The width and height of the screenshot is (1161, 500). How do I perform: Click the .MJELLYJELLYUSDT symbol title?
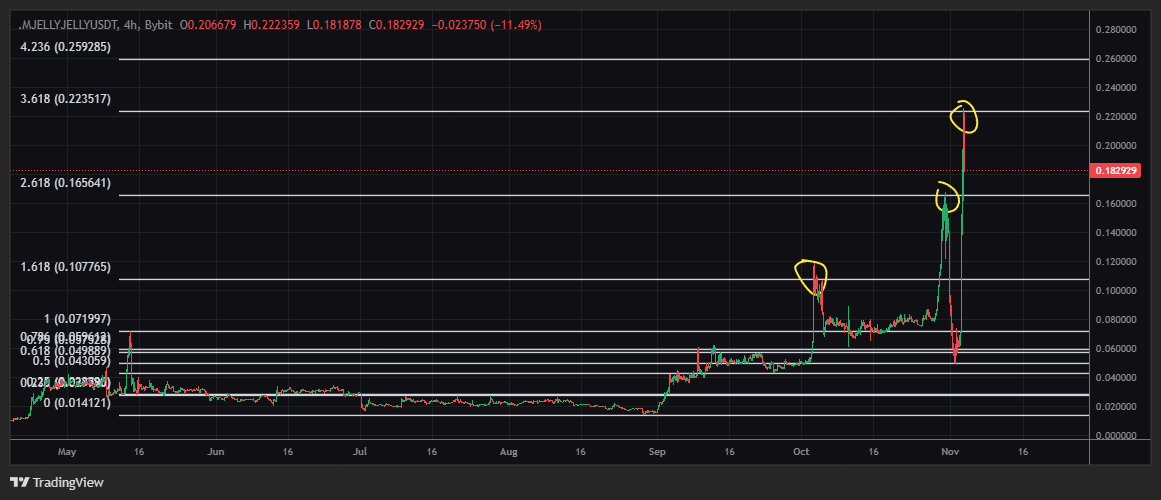pyautogui.click(x=67, y=25)
